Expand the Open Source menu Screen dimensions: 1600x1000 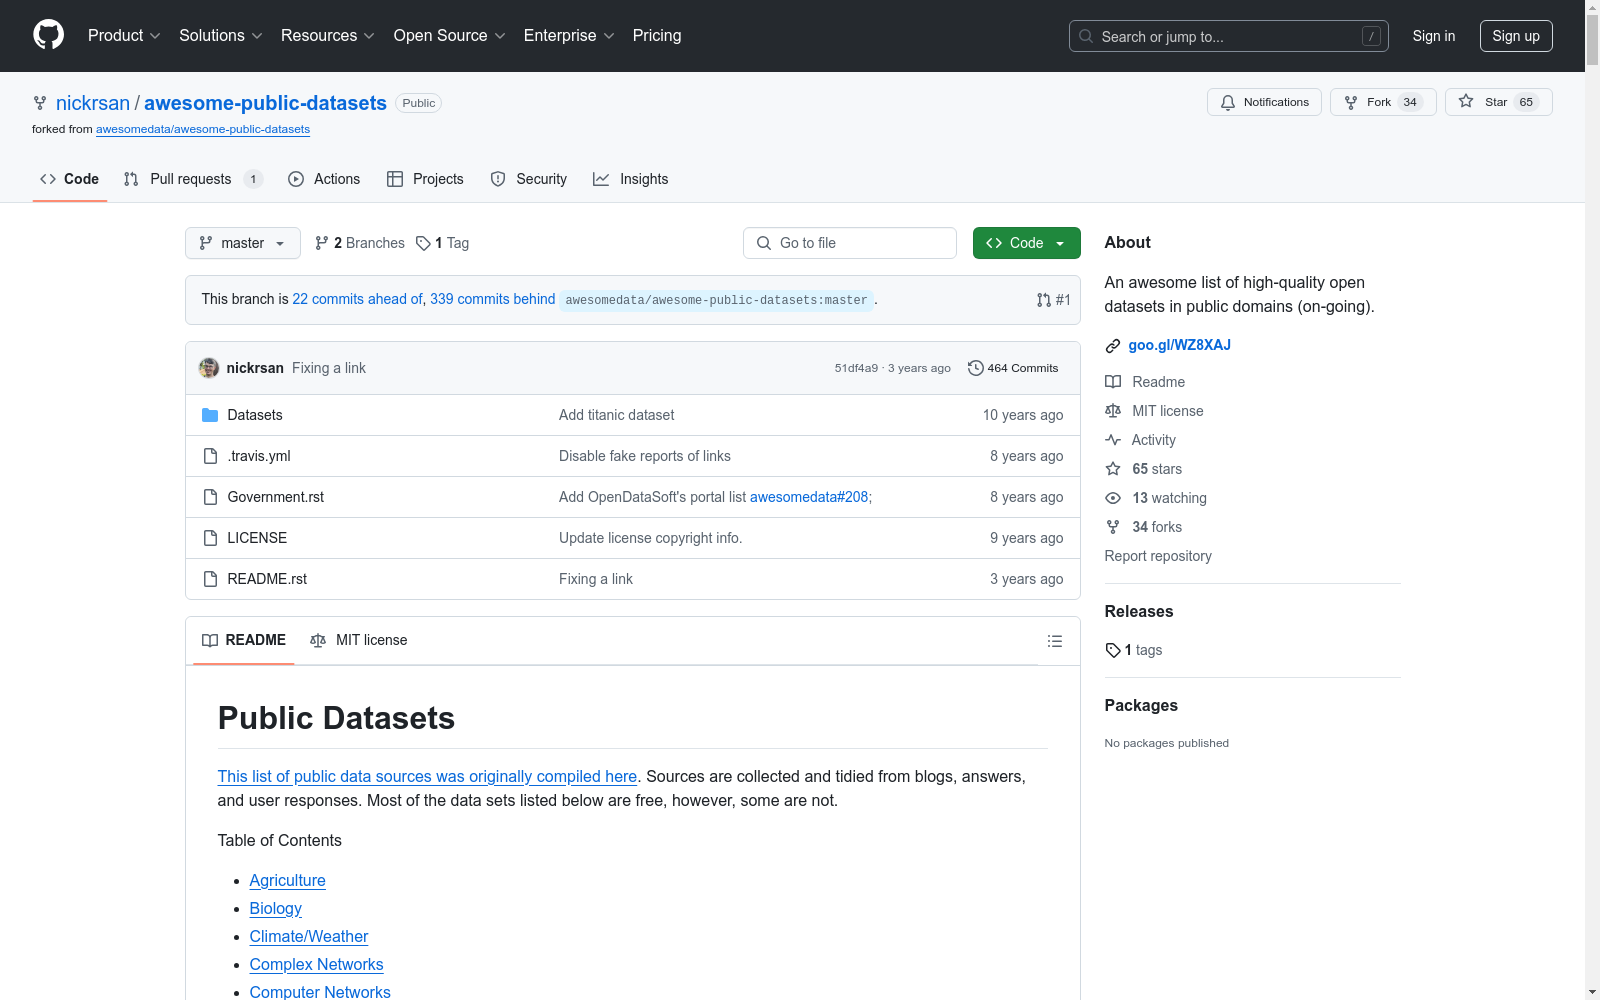[x=450, y=36]
